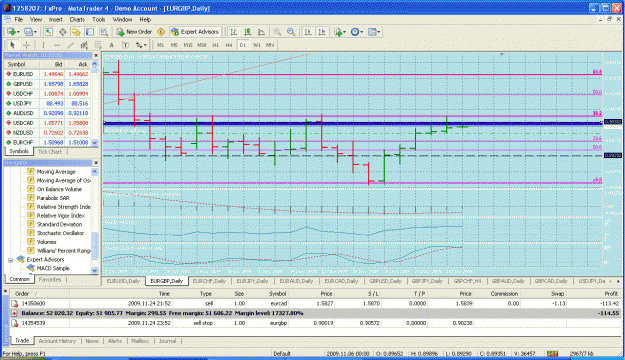Switch to H1 timeframe
The image size is (625, 360).
coord(215,45)
